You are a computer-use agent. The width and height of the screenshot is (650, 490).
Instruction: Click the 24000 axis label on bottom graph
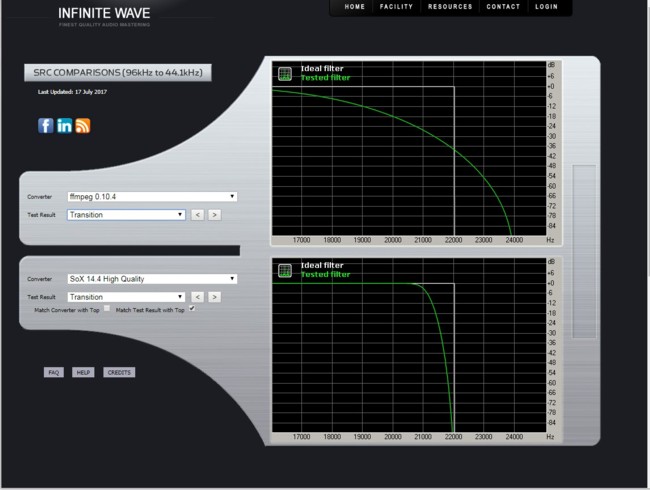pyautogui.click(x=514, y=437)
